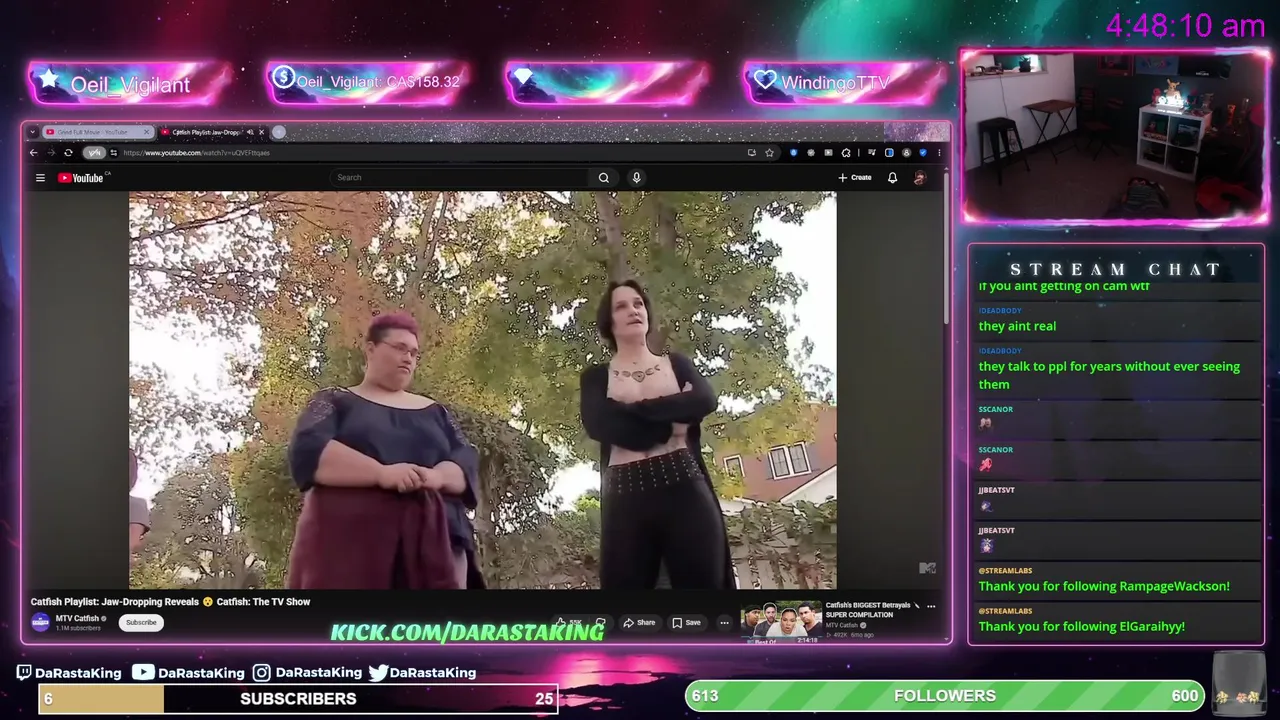This screenshot has width=1280, height=720.
Task: Open the browser three-dot menu
Action: [x=938, y=153]
